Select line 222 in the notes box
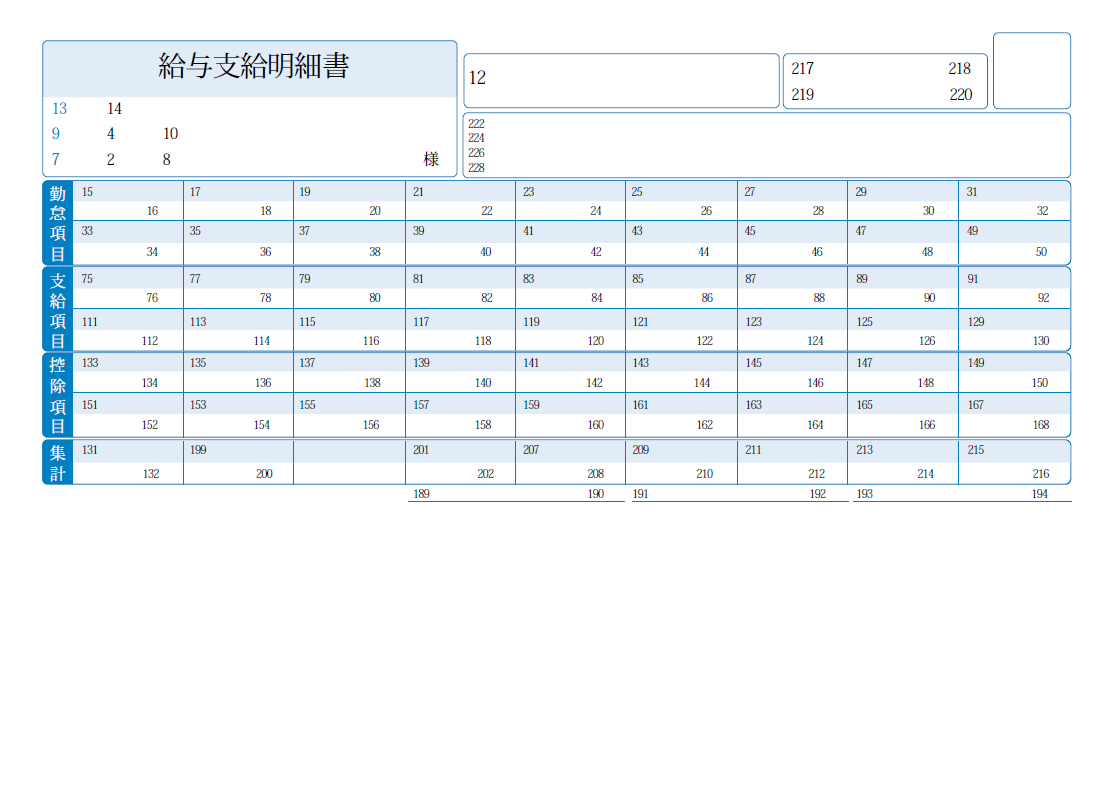Viewport: 1118px width, 788px height. tap(476, 124)
